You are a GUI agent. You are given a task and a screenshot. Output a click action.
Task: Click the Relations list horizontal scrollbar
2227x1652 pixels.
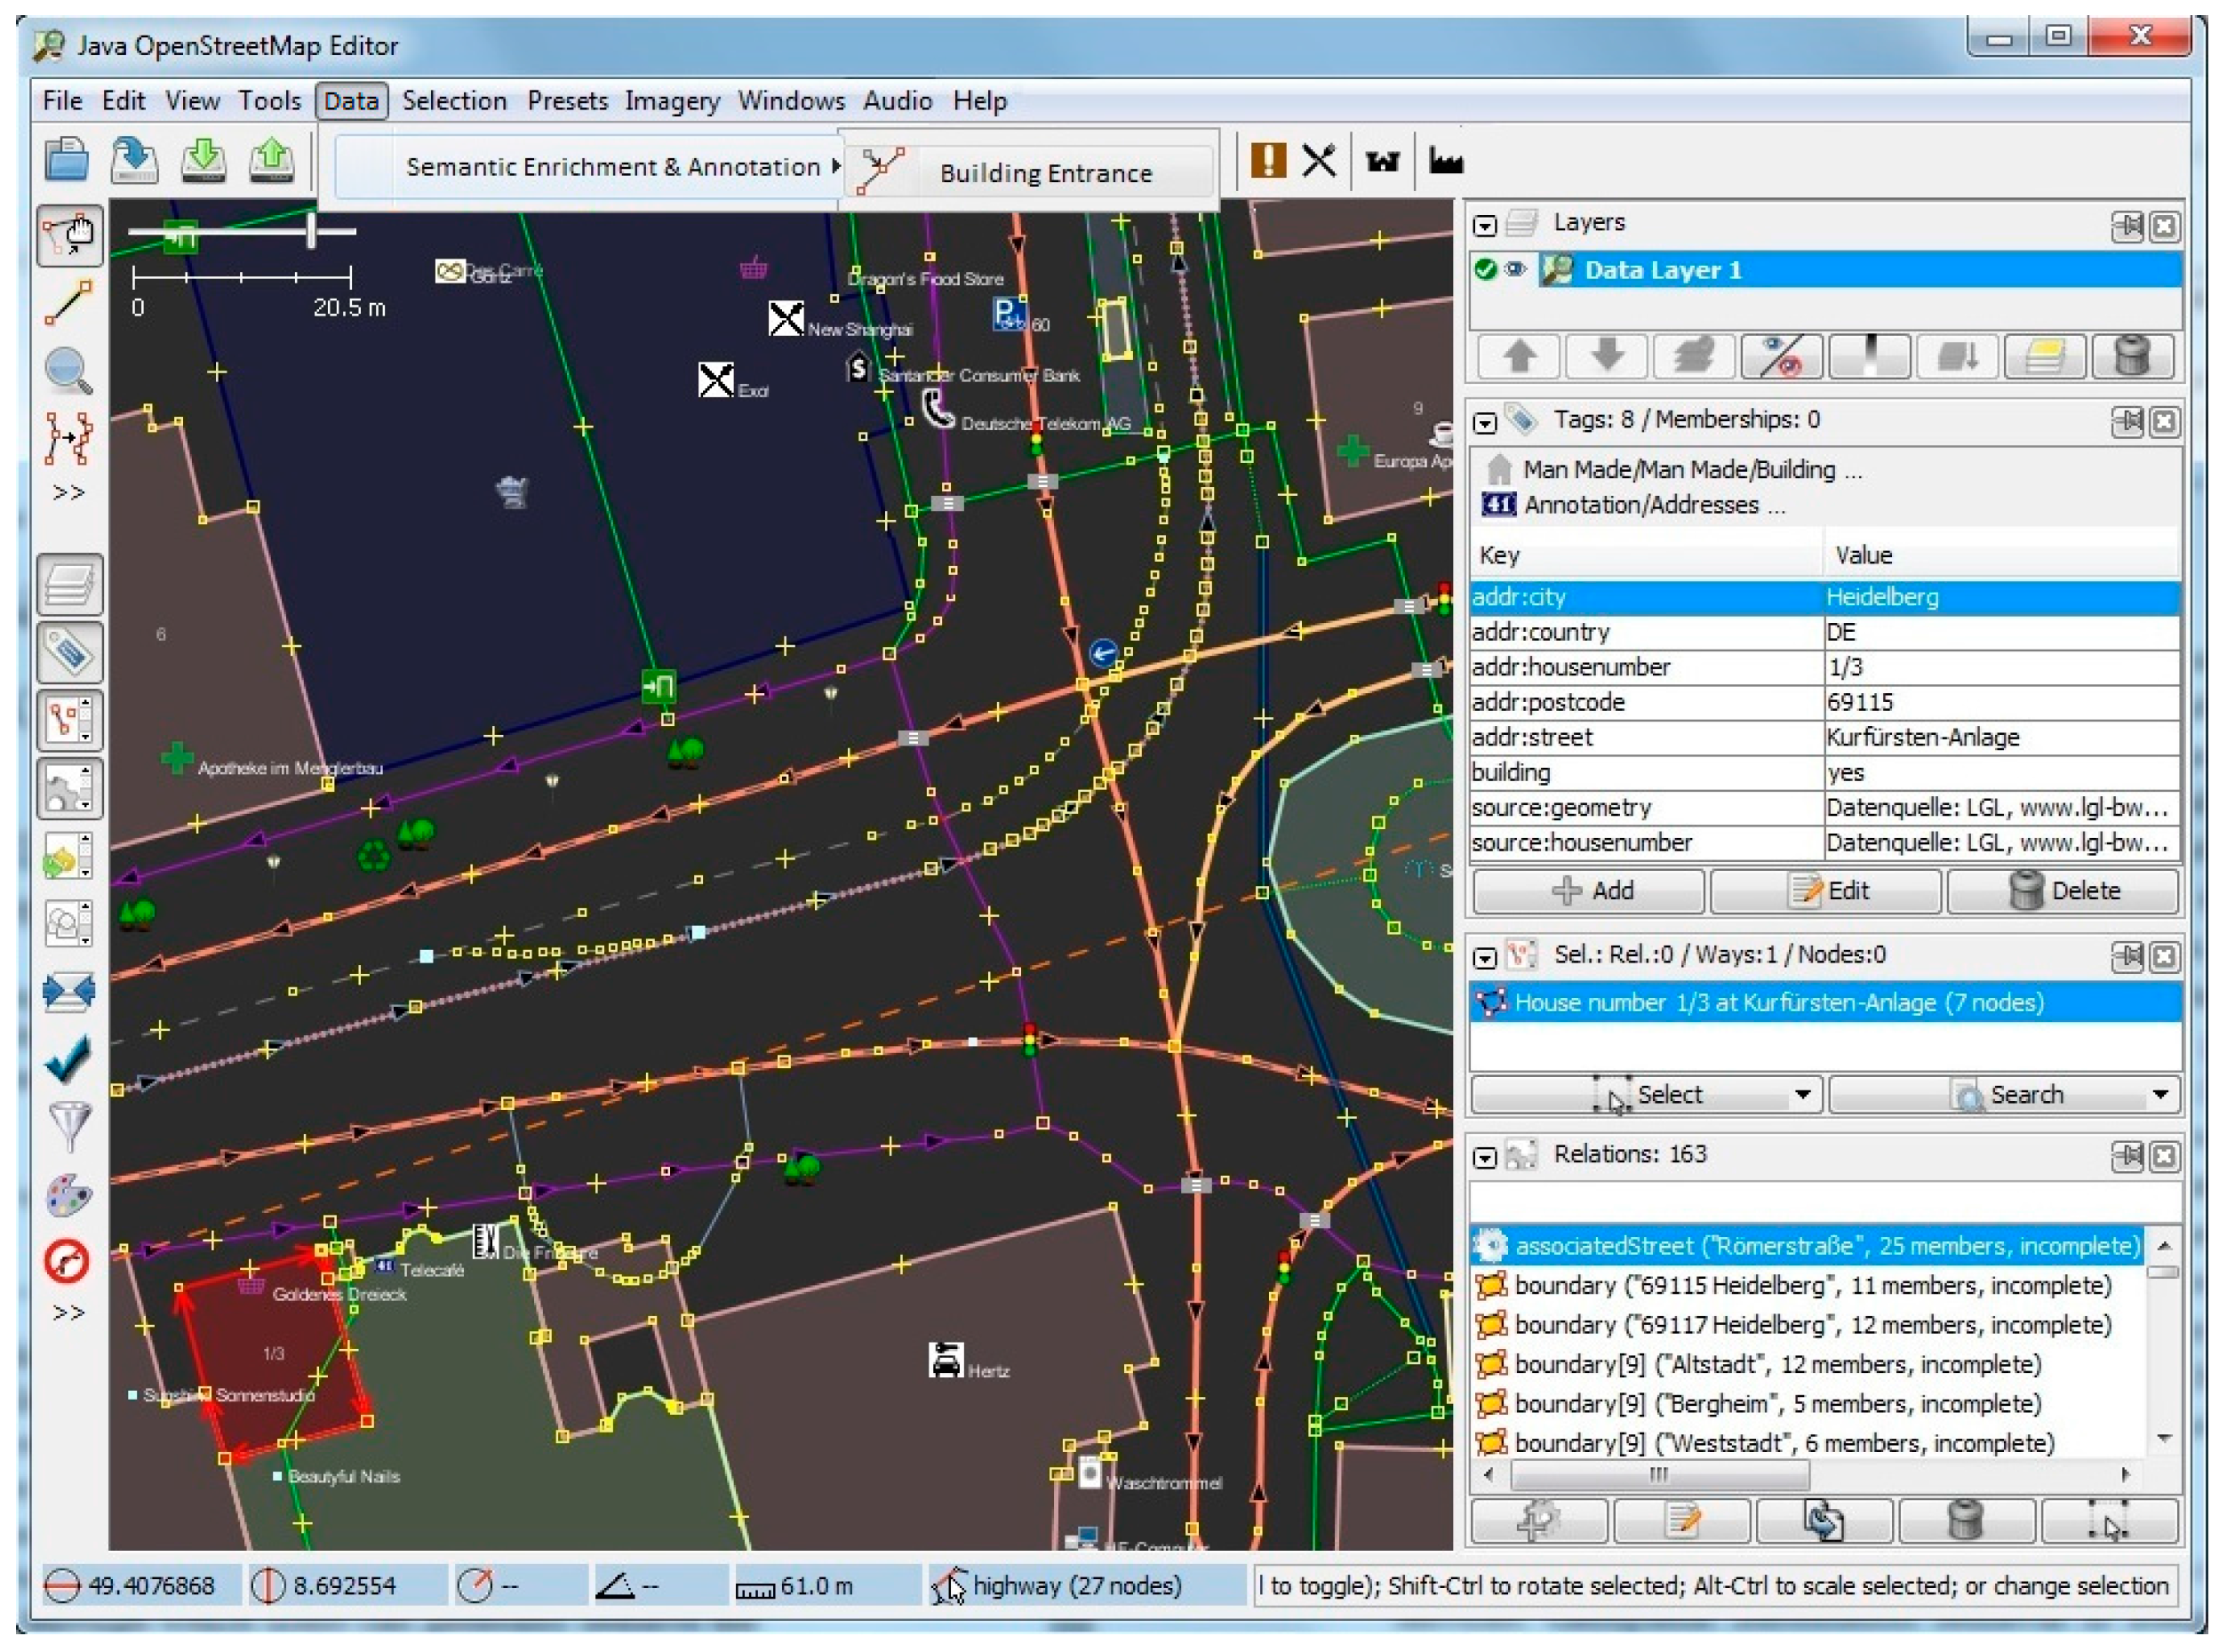[x=1659, y=1474]
